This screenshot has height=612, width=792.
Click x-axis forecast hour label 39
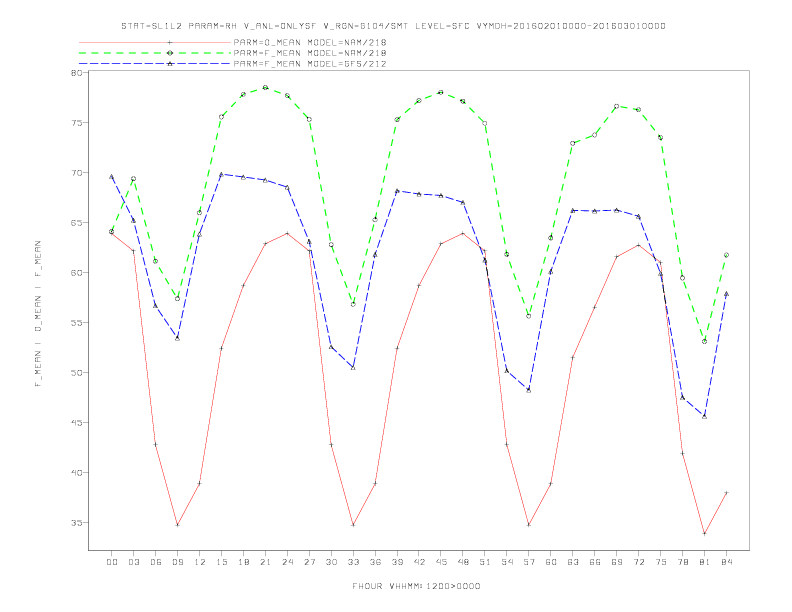pyautogui.click(x=397, y=562)
